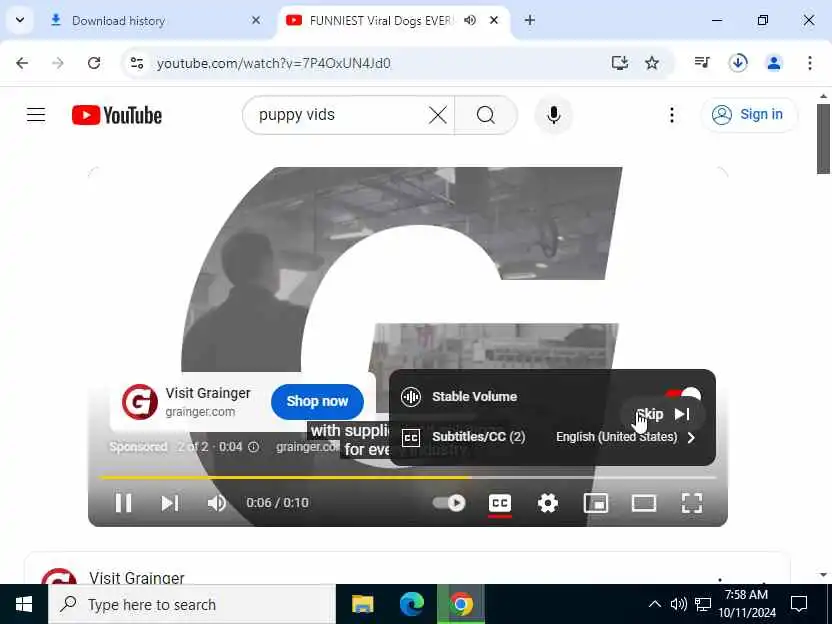The image size is (832, 624).
Task: Click the Chrome icon on the taskbar
Action: click(x=461, y=604)
